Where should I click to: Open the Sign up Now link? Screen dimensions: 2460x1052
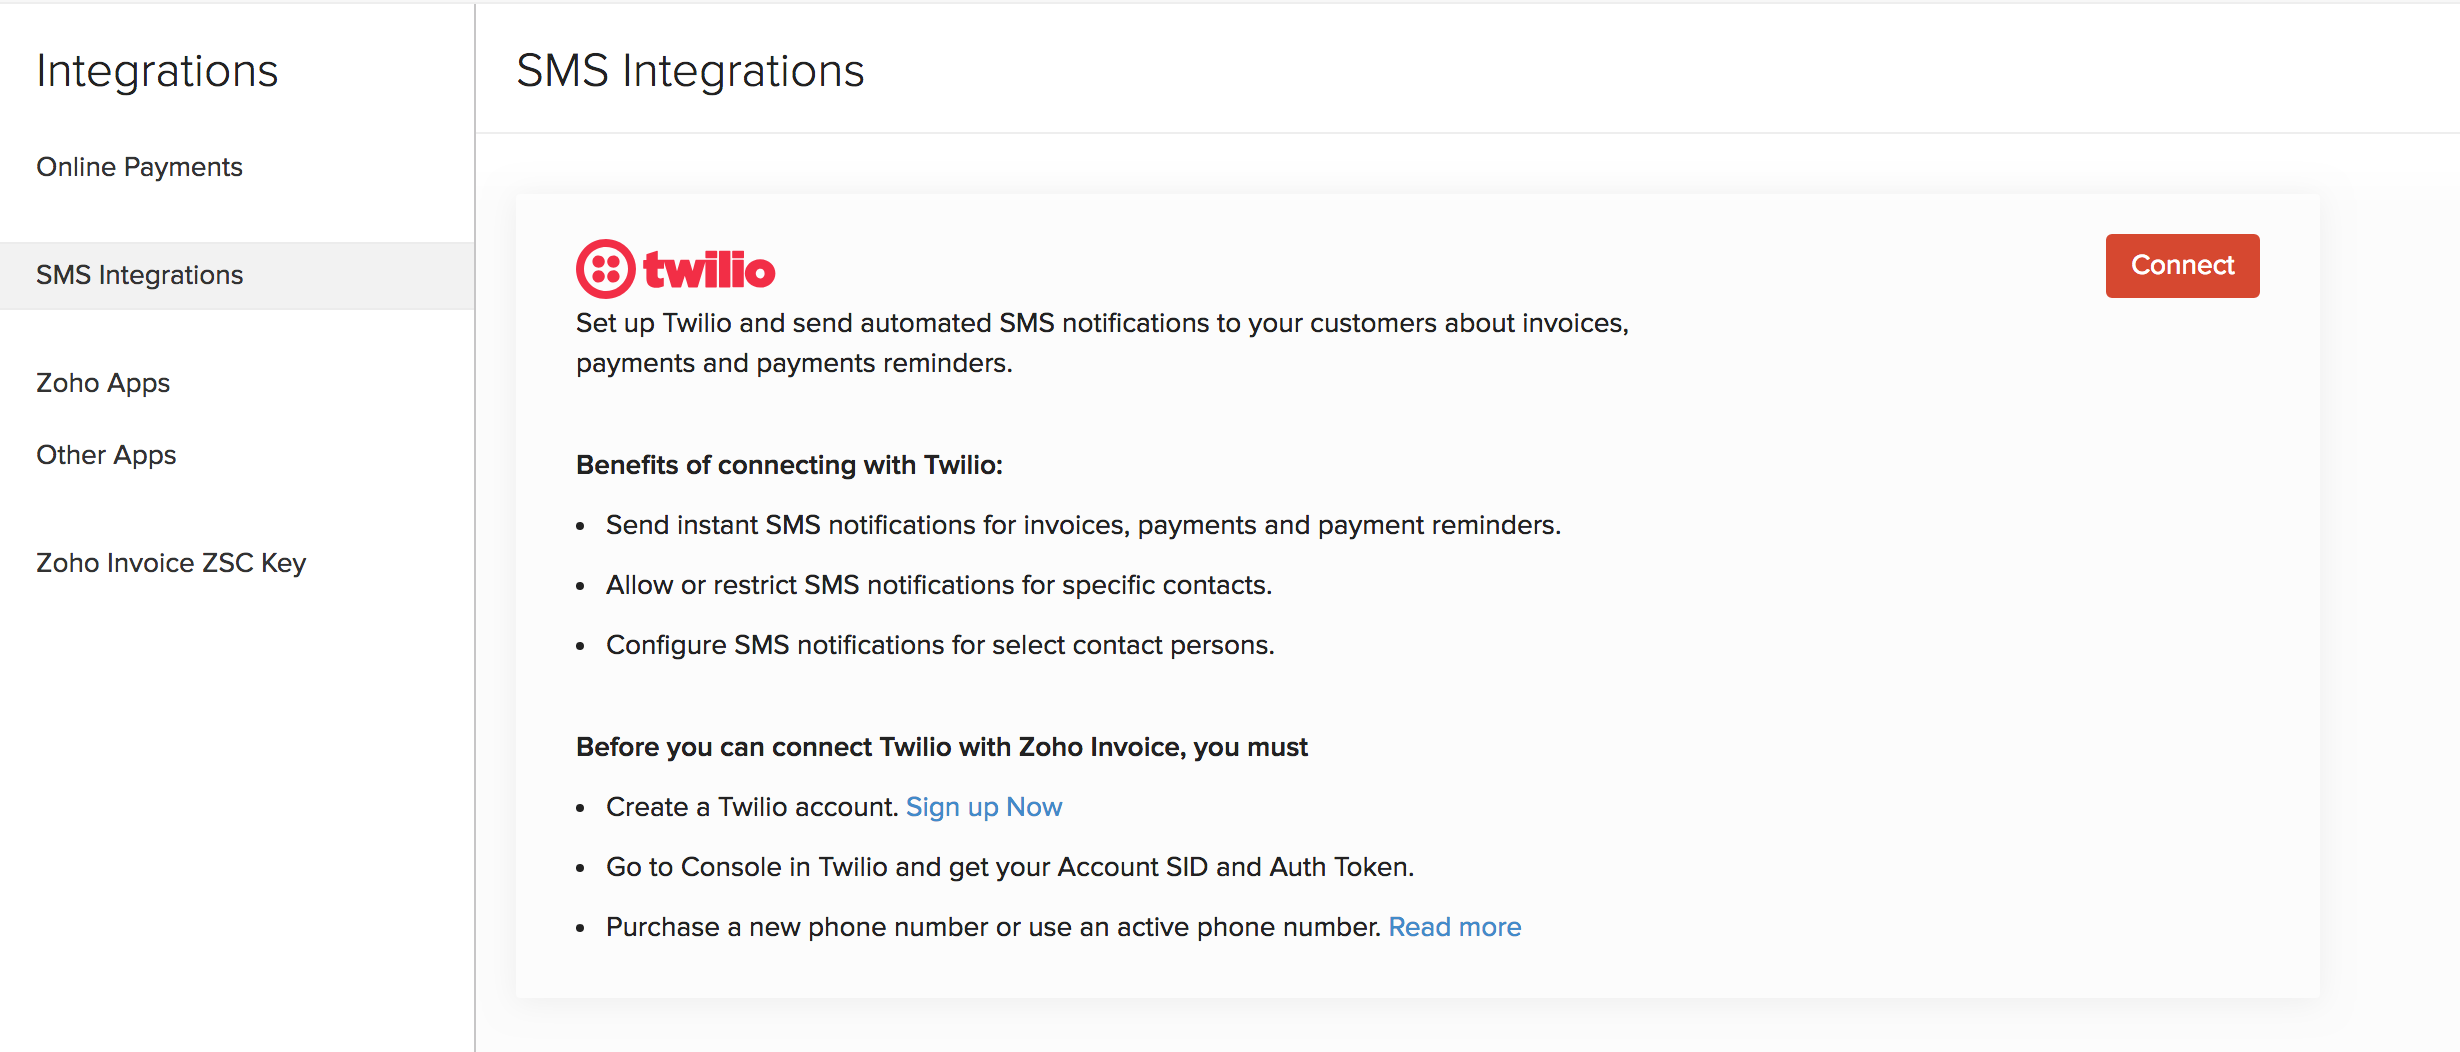[983, 807]
